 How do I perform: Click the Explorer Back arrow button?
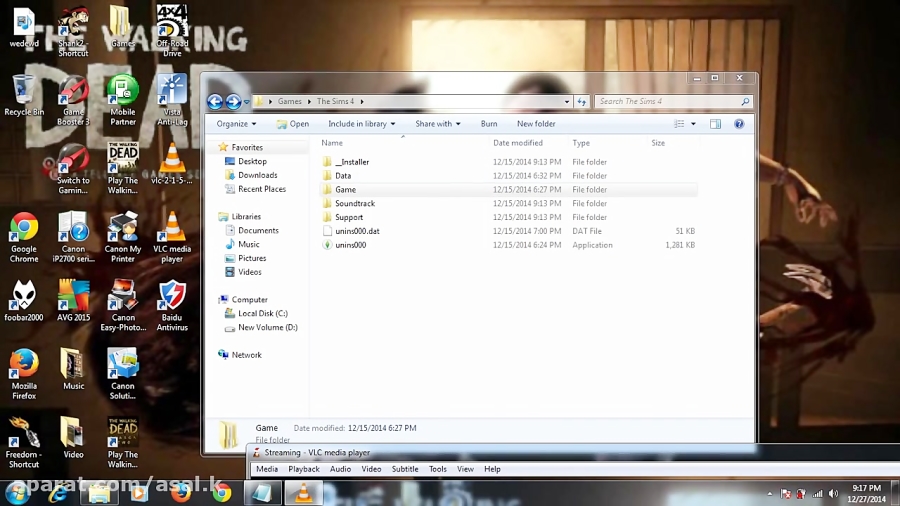215,102
